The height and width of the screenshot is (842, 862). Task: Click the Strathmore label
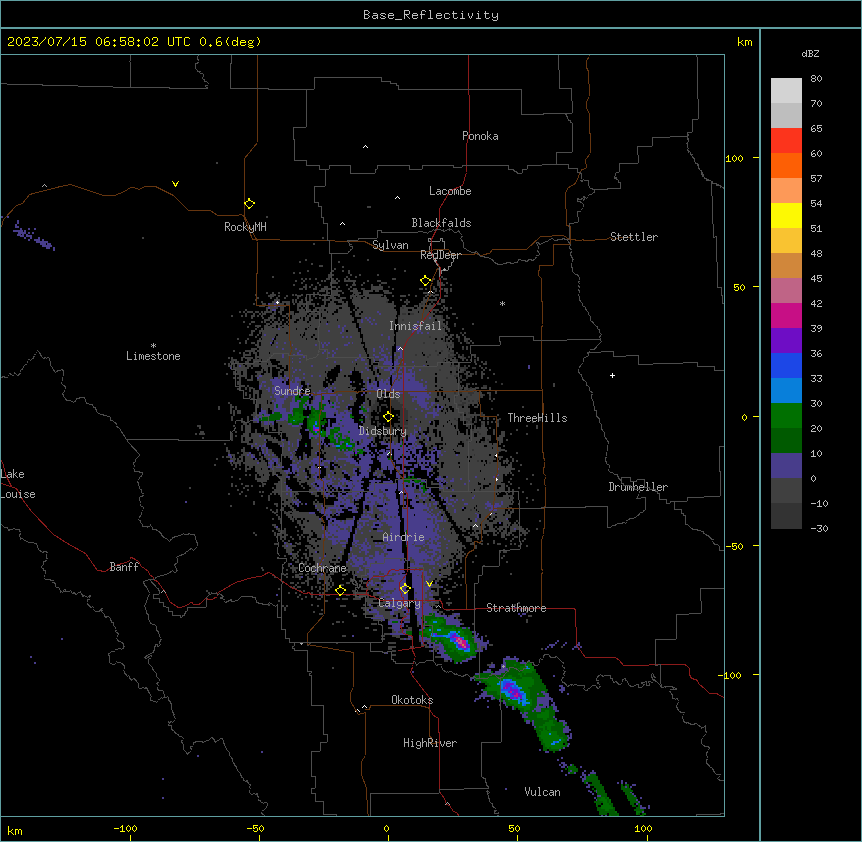[516, 608]
